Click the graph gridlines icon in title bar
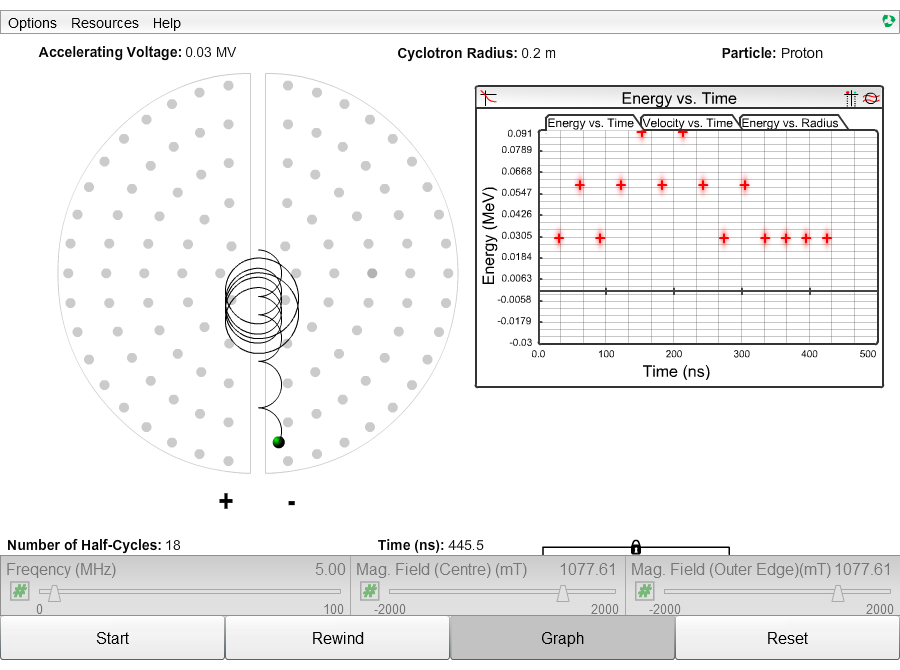900x670 pixels. pyautogui.click(x=851, y=98)
